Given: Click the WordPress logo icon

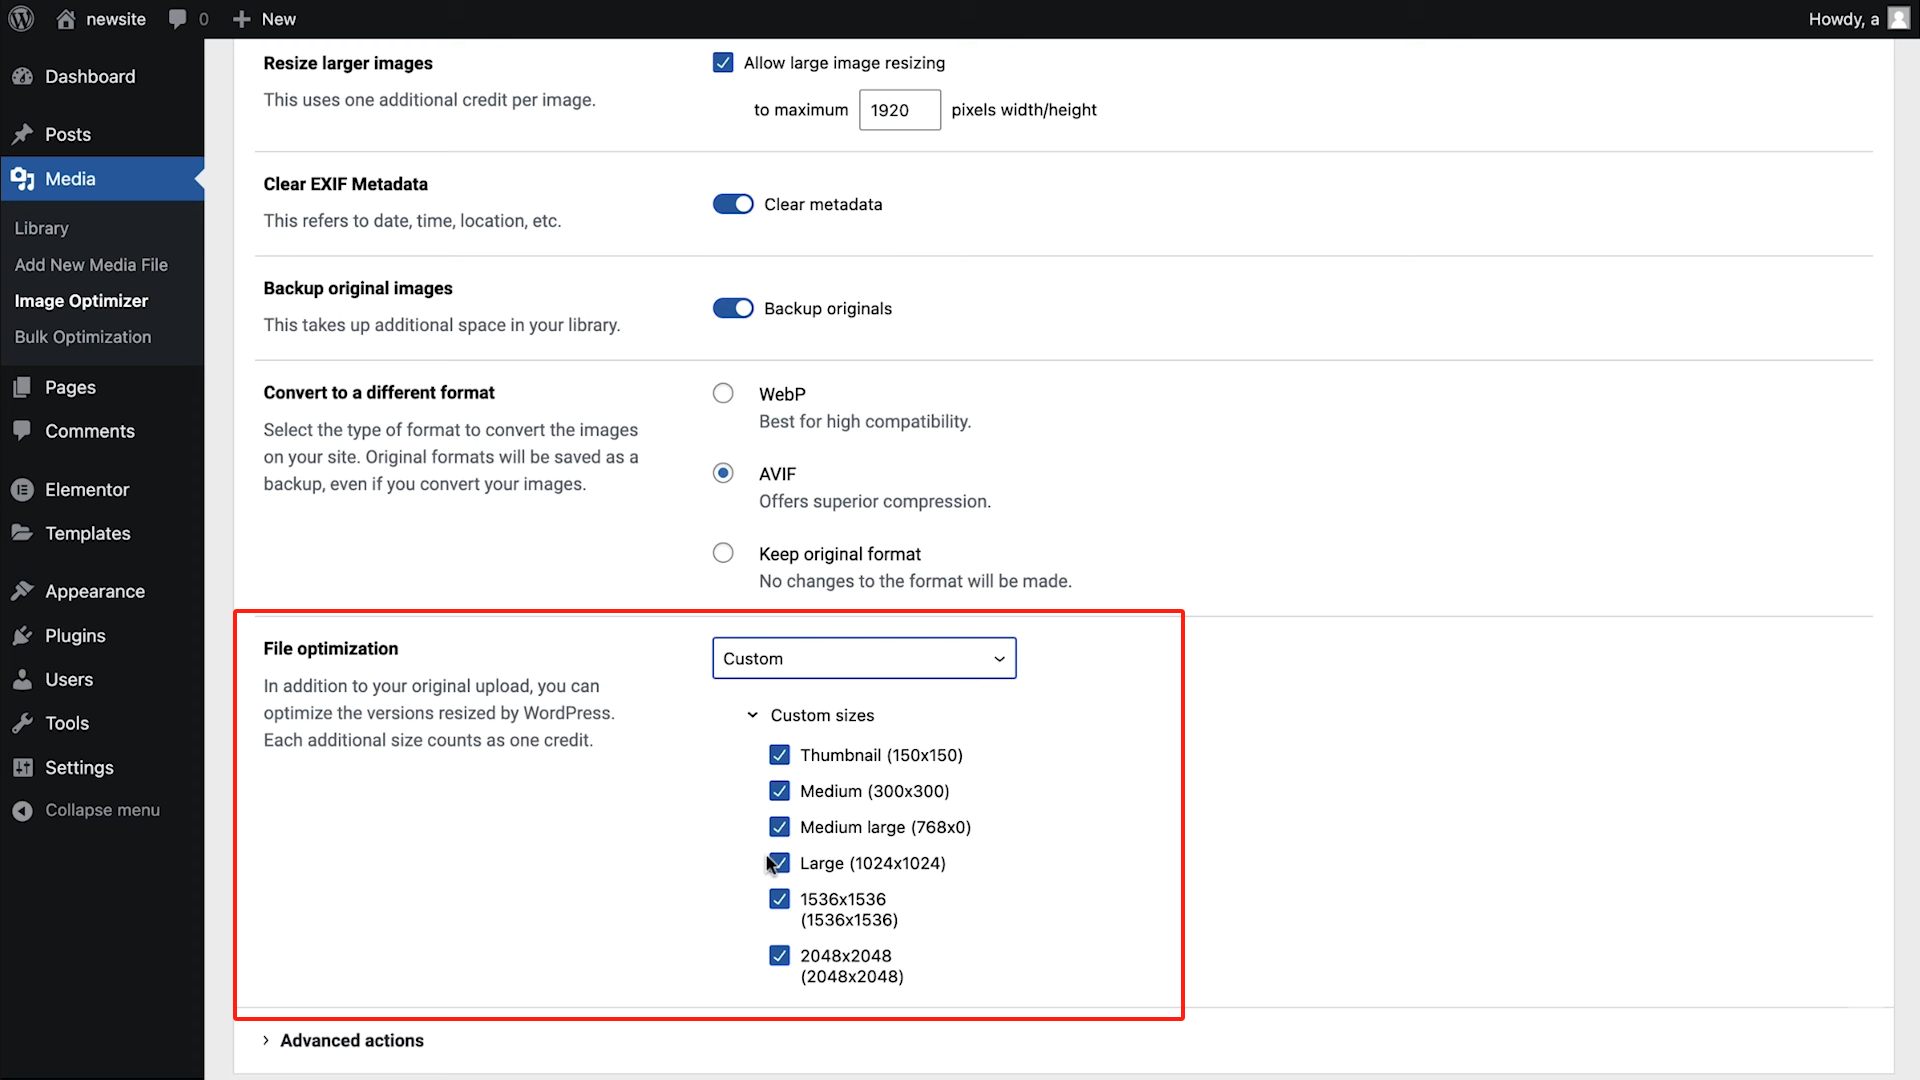Looking at the screenshot, I should [21, 19].
